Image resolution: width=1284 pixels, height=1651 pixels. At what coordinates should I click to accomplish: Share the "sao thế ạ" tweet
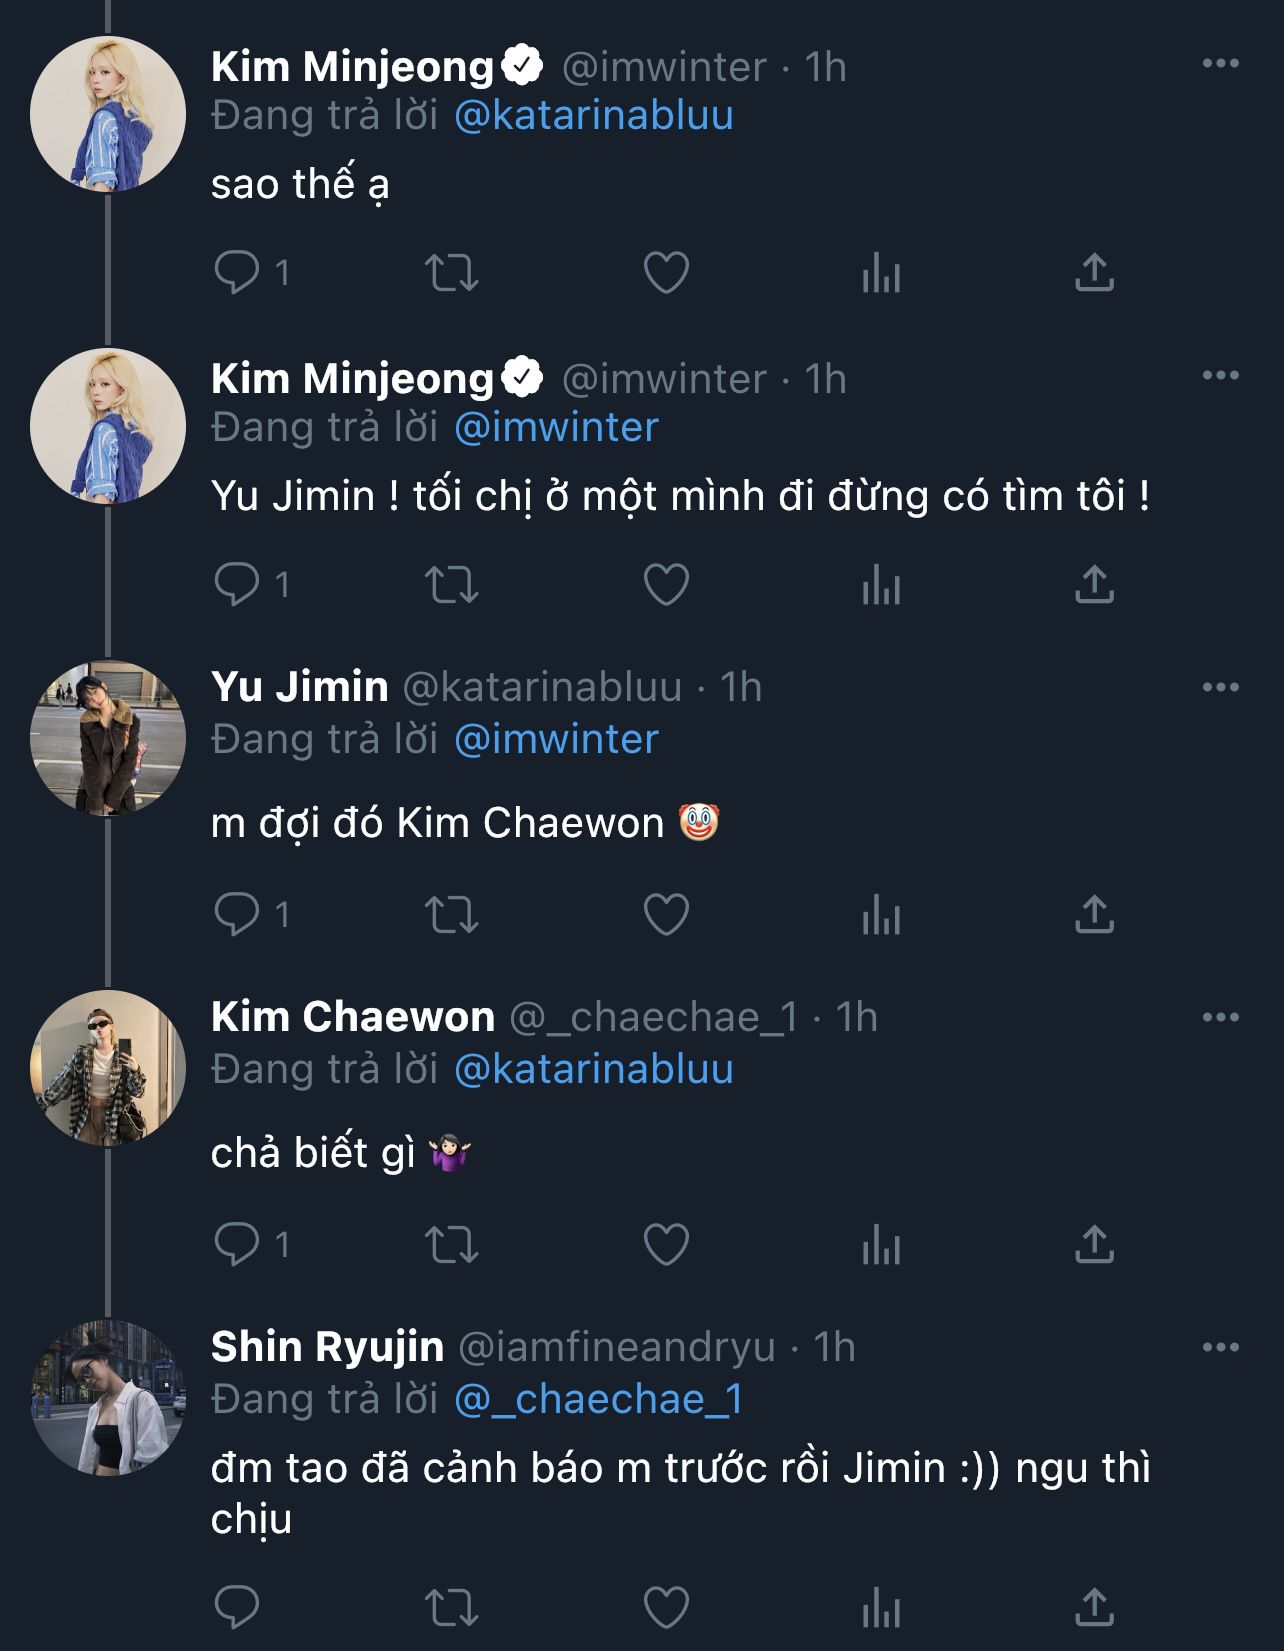pos(1094,272)
